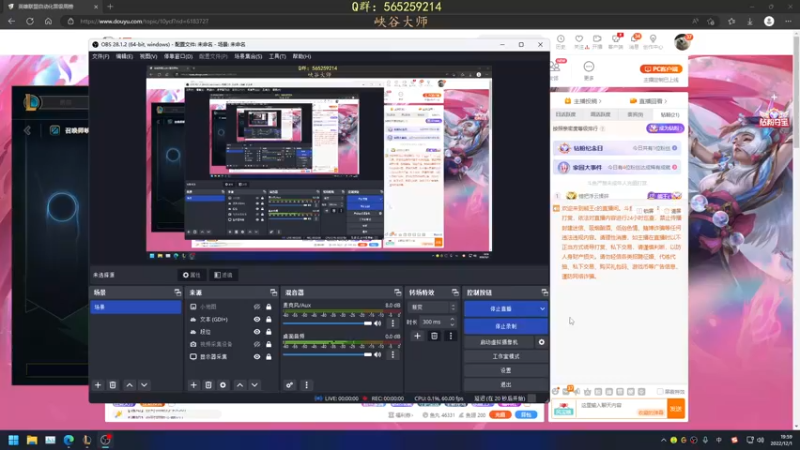Open the View (V) menu in OBS
Image resolution: width=800 pixels, height=450 pixels.
point(148,56)
